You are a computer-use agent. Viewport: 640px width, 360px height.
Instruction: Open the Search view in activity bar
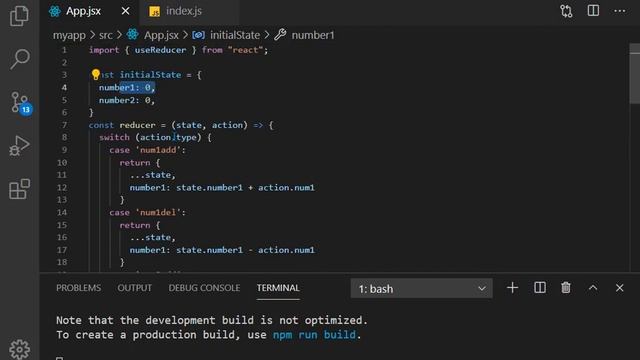(19, 59)
